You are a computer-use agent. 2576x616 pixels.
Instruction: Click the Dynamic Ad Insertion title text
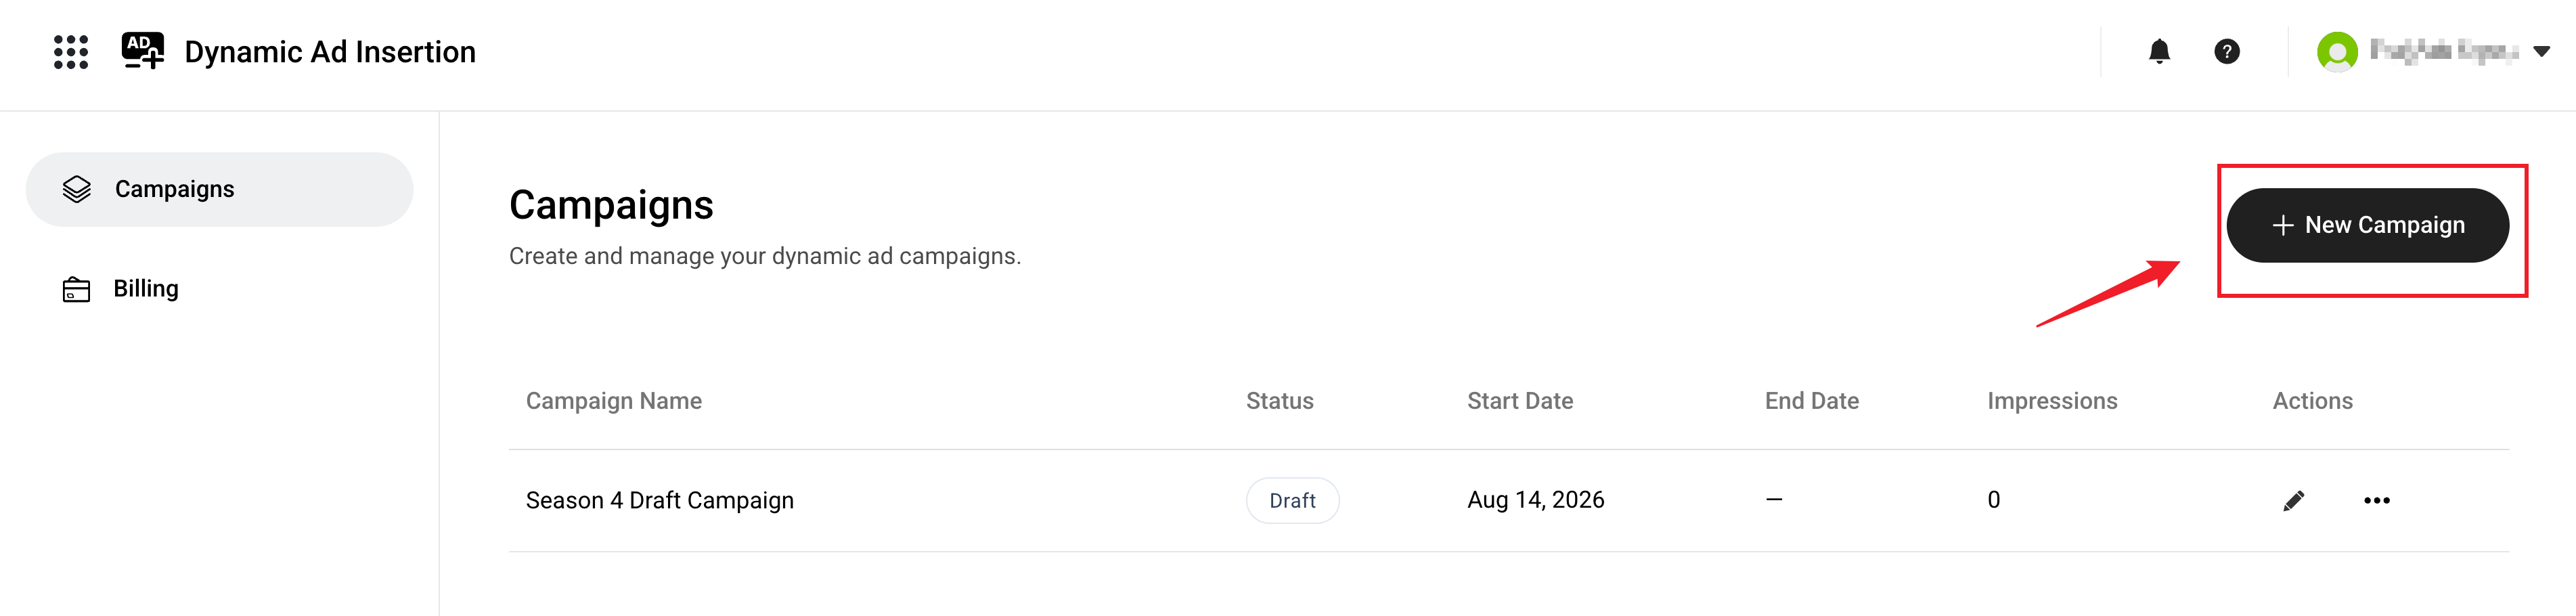pyautogui.click(x=330, y=52)
